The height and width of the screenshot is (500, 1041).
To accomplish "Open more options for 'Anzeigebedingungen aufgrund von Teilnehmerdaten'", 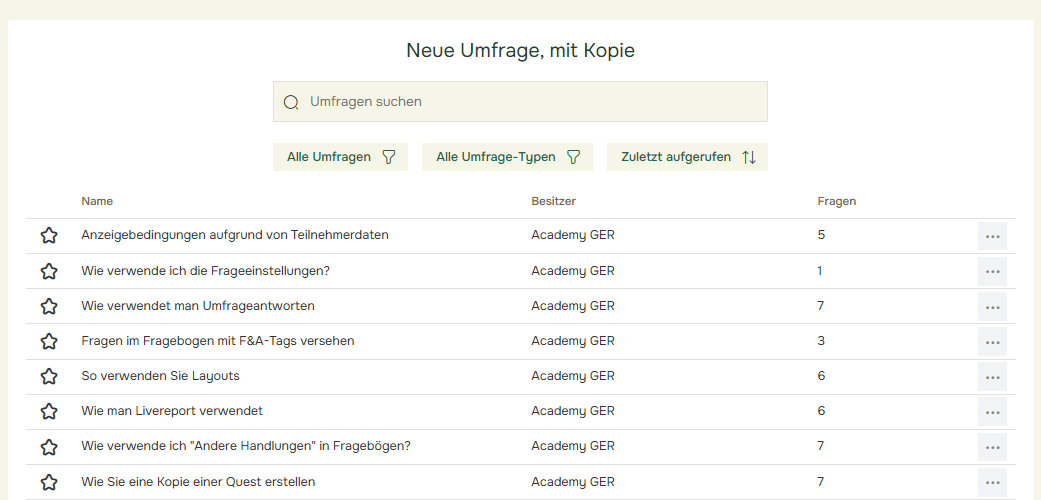I will click(x=992, y=236).
